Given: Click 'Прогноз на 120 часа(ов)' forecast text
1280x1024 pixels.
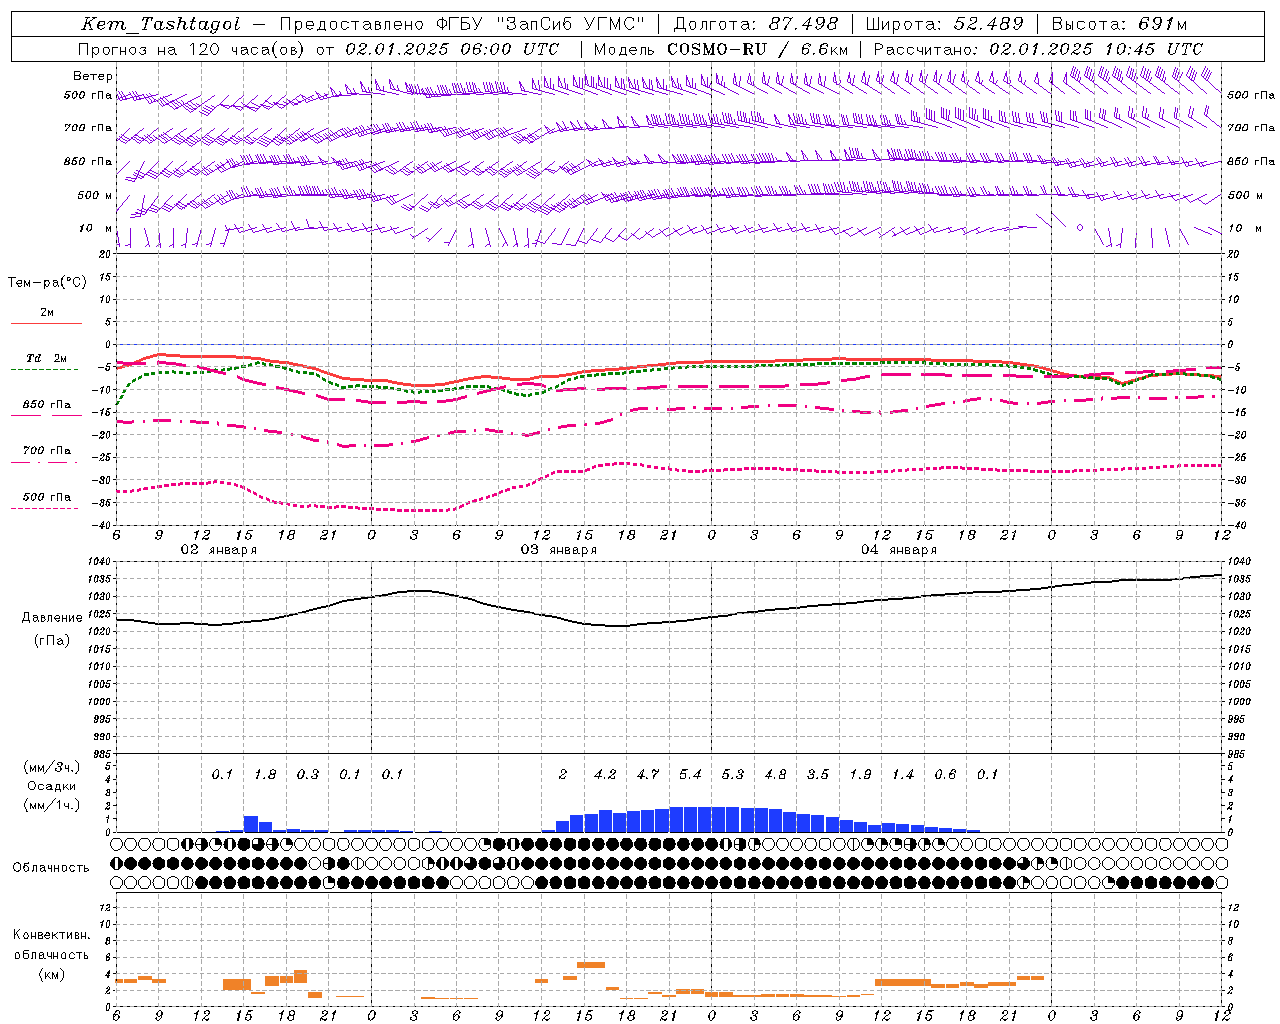Looking at the screenshot, I should 193,49.
